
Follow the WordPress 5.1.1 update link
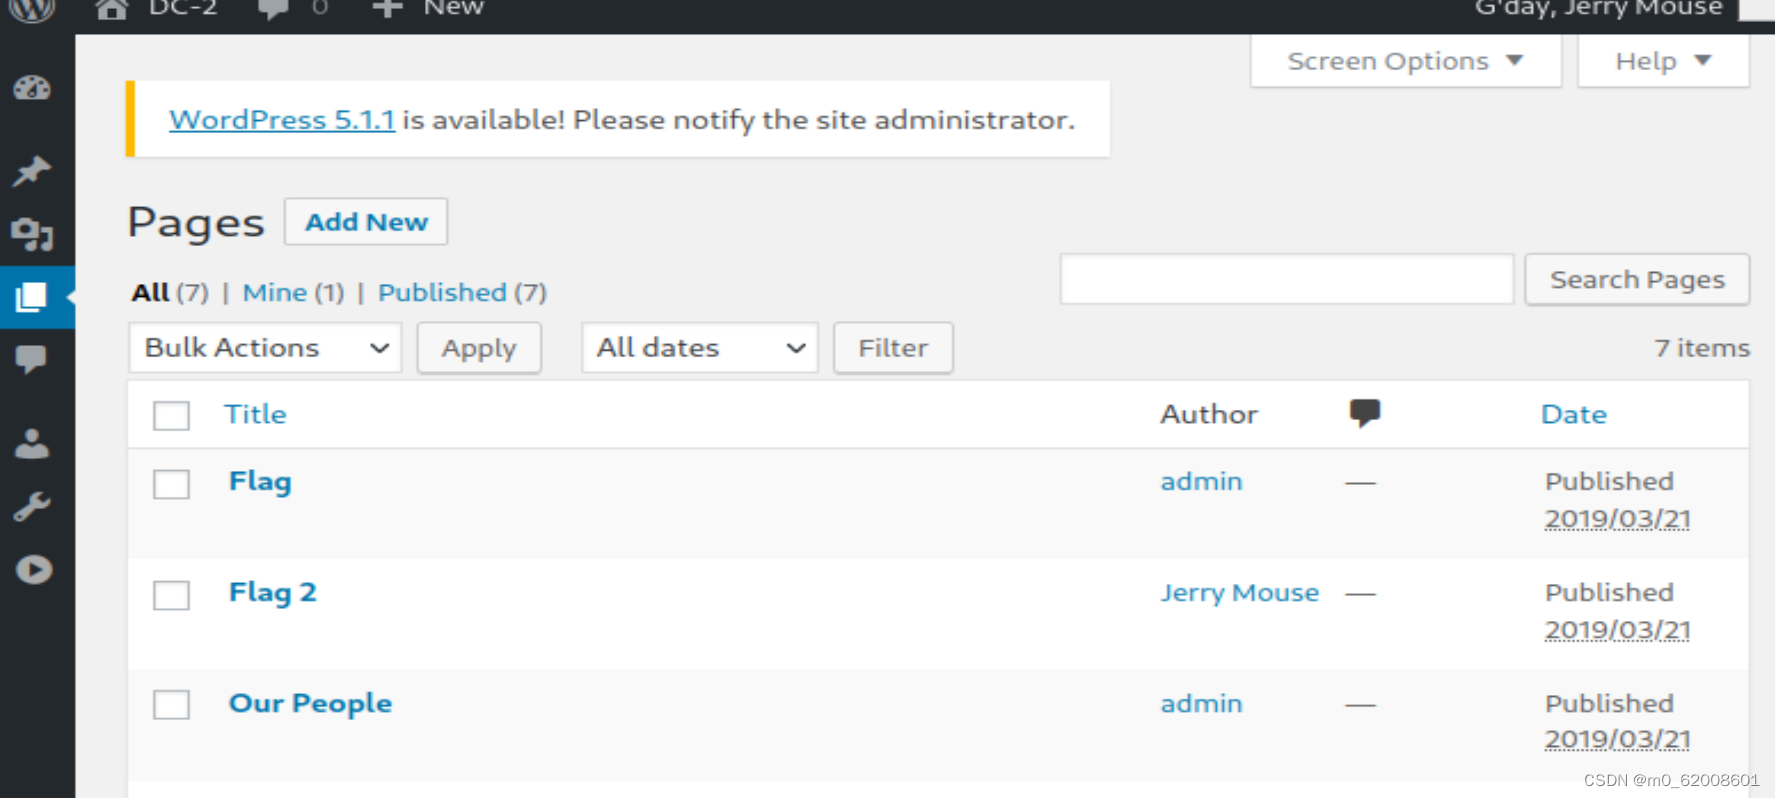pyautogui.click(x=282, y=120)
